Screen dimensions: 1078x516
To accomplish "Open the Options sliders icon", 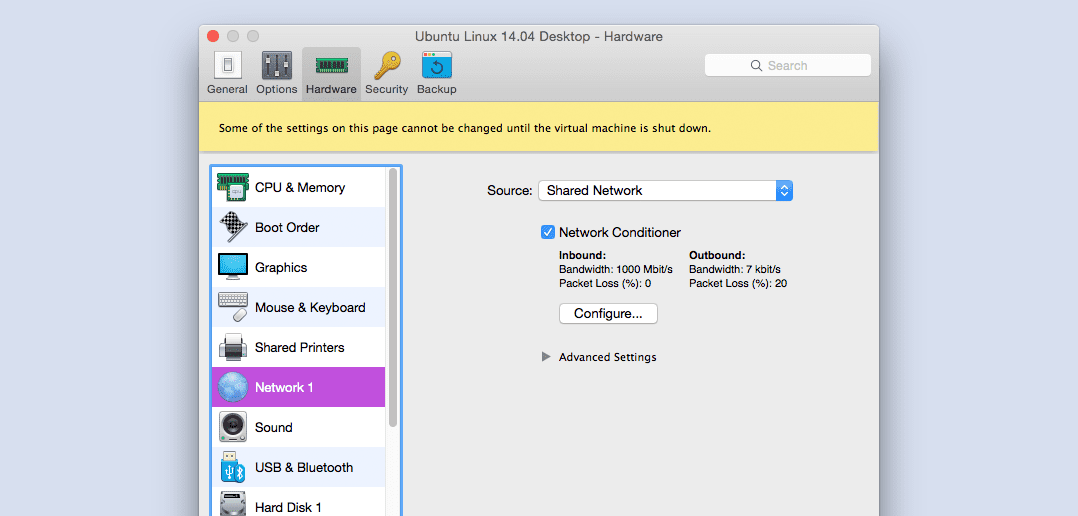I will pyautogui.click(x=276, y=65).
